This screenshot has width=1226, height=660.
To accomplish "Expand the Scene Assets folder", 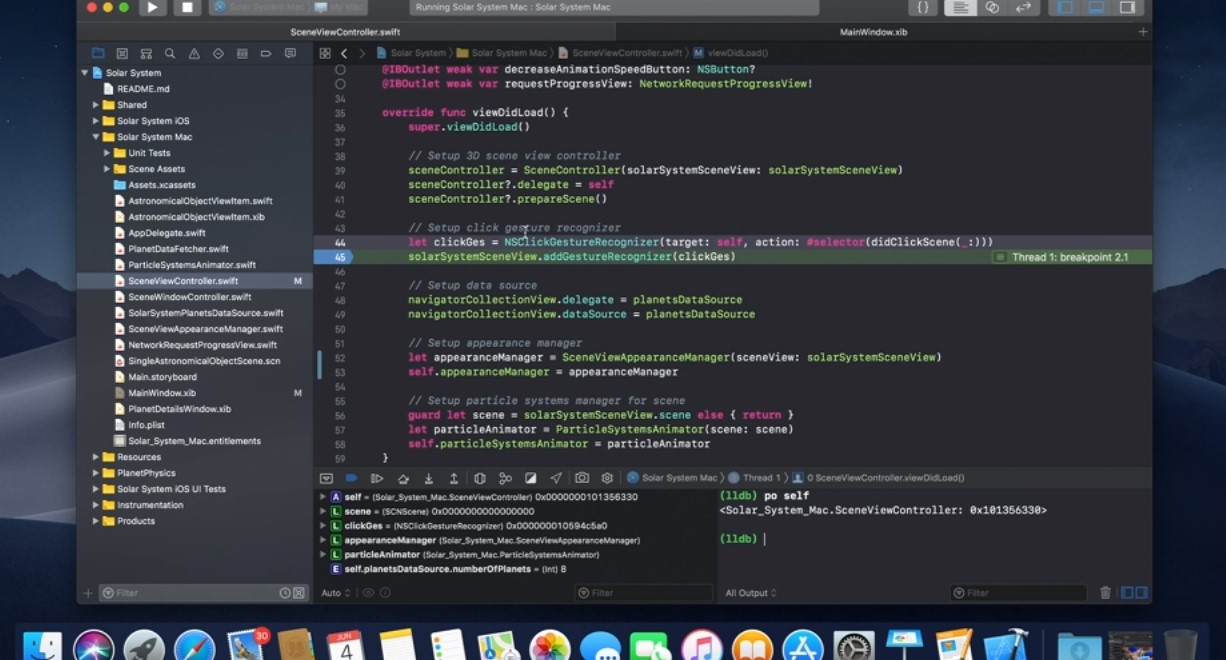I will tap(107, 169).
